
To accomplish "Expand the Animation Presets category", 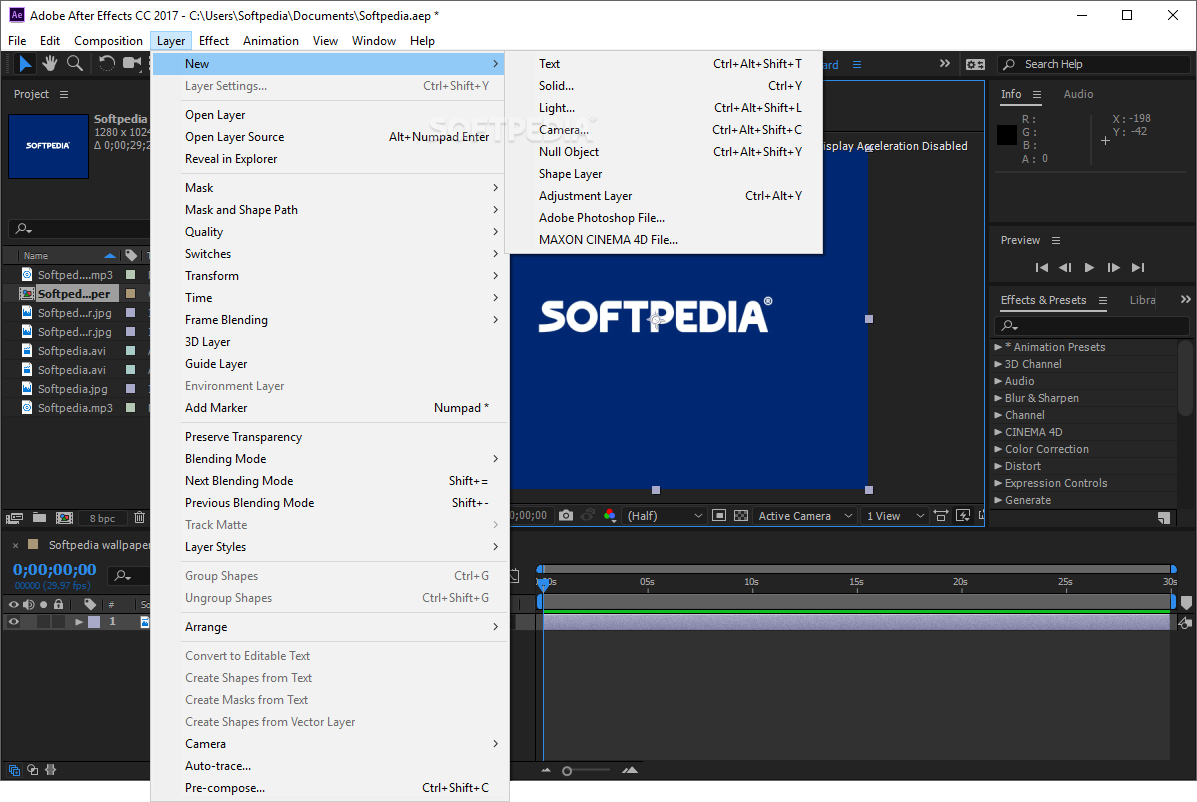I will click(x=999, y=347).
